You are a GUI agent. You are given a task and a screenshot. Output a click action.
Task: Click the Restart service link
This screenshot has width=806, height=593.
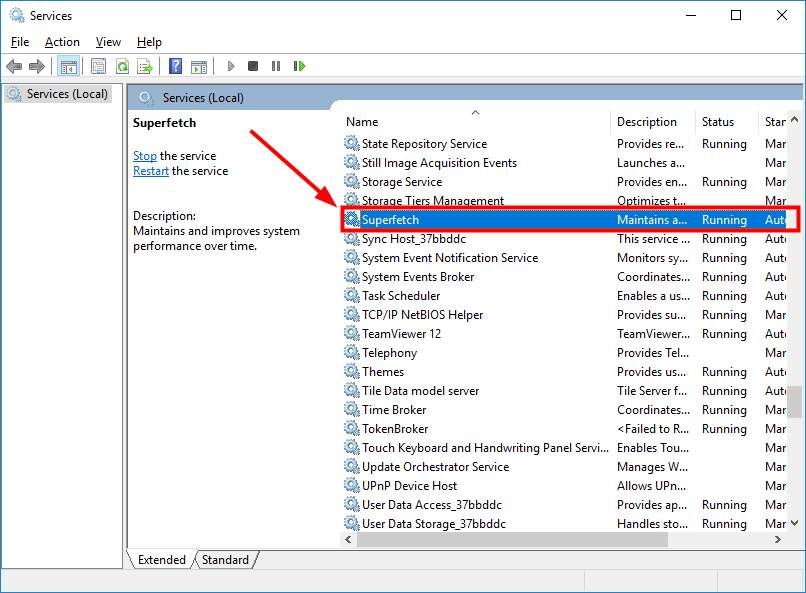pos(150,170)
